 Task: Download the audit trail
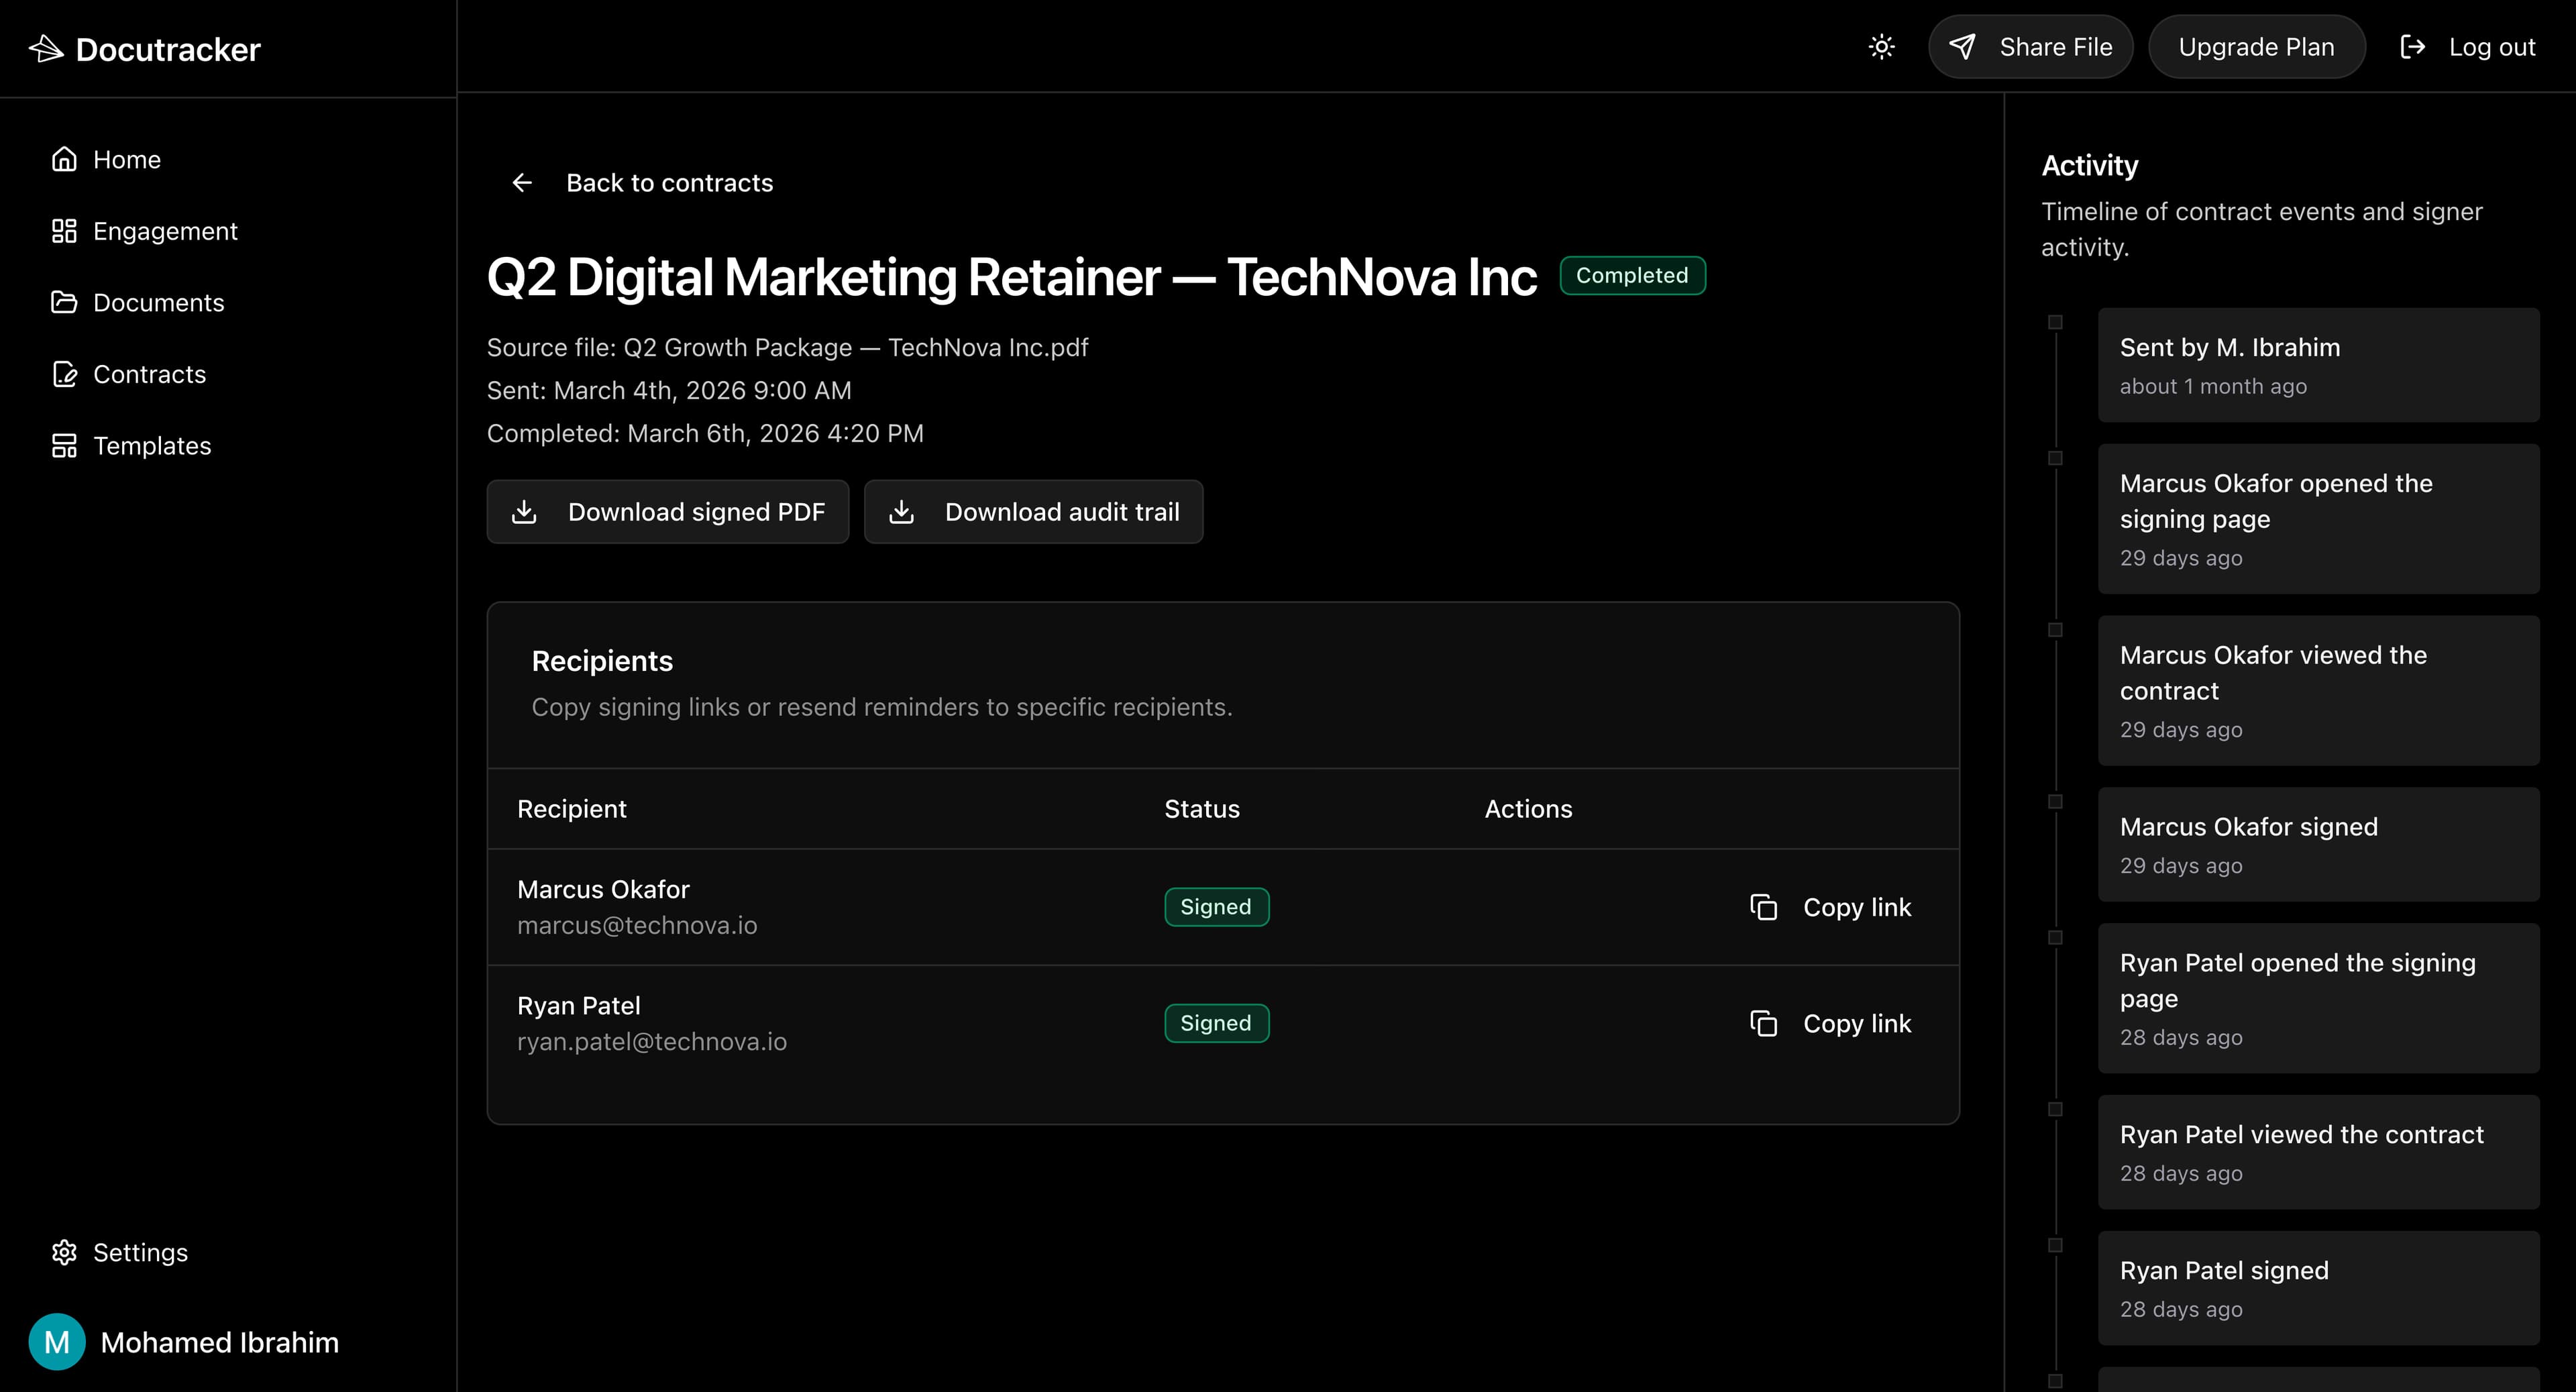click(x=1033, y=512)
